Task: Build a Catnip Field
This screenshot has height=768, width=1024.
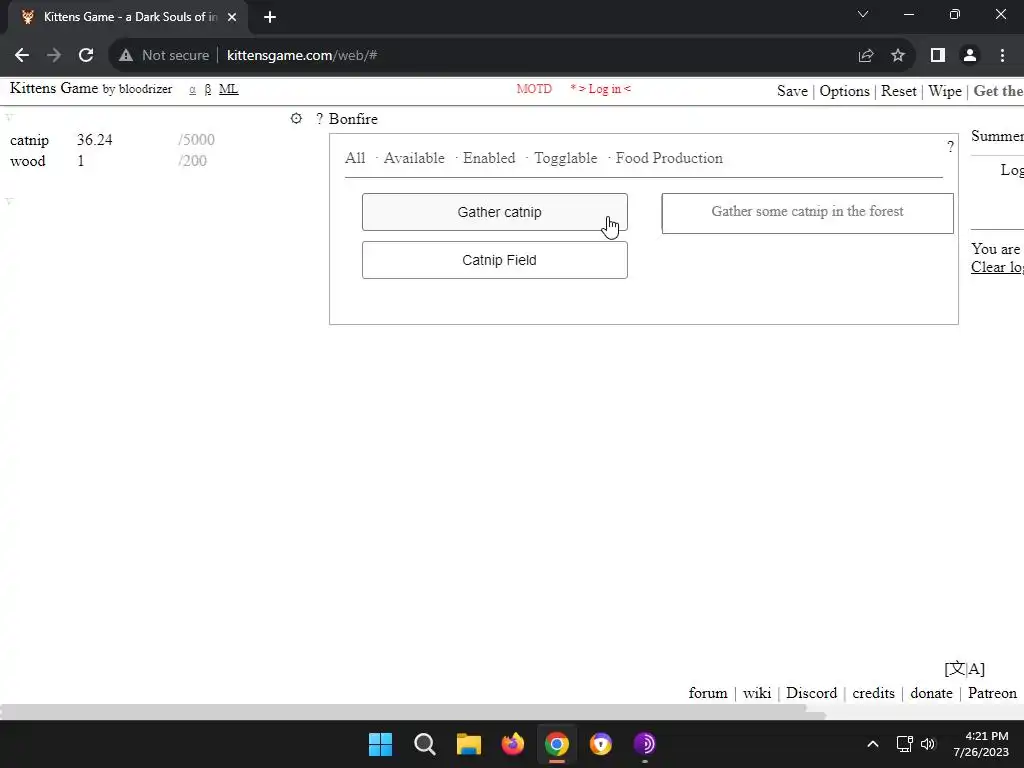Action: point(494,260)
